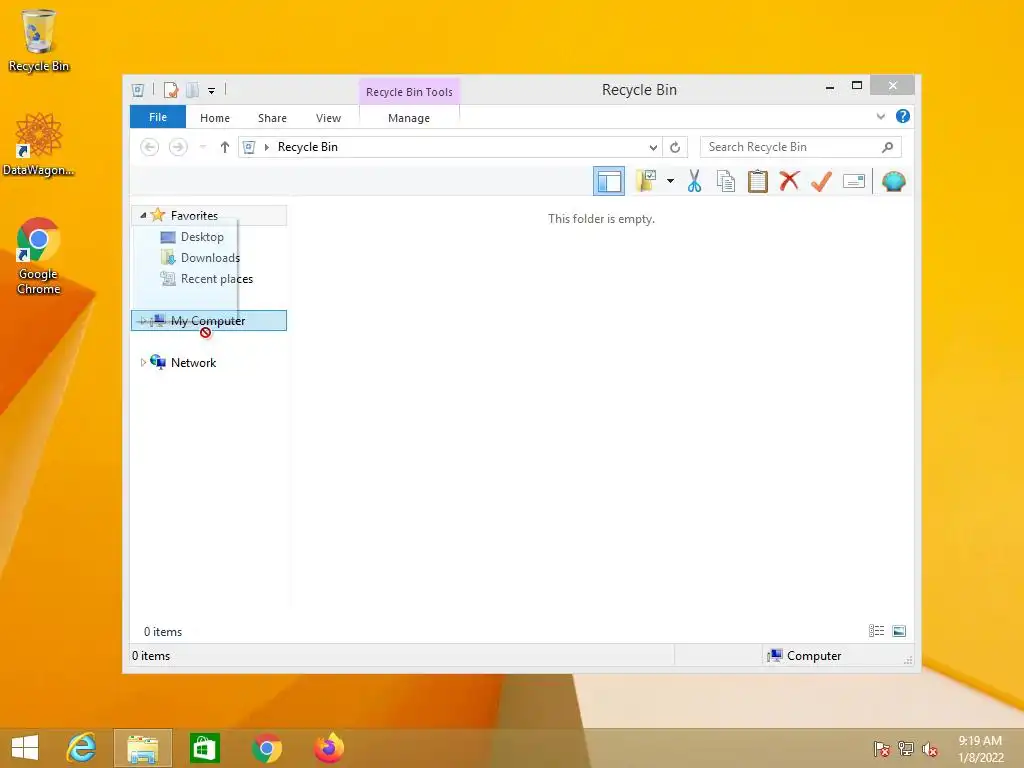Image resolution: width=1024 pixels, height=768 pixels.
Task: Click the orange checkmark Properties icon
Action: pyautogui.click(x=821, y=181)
